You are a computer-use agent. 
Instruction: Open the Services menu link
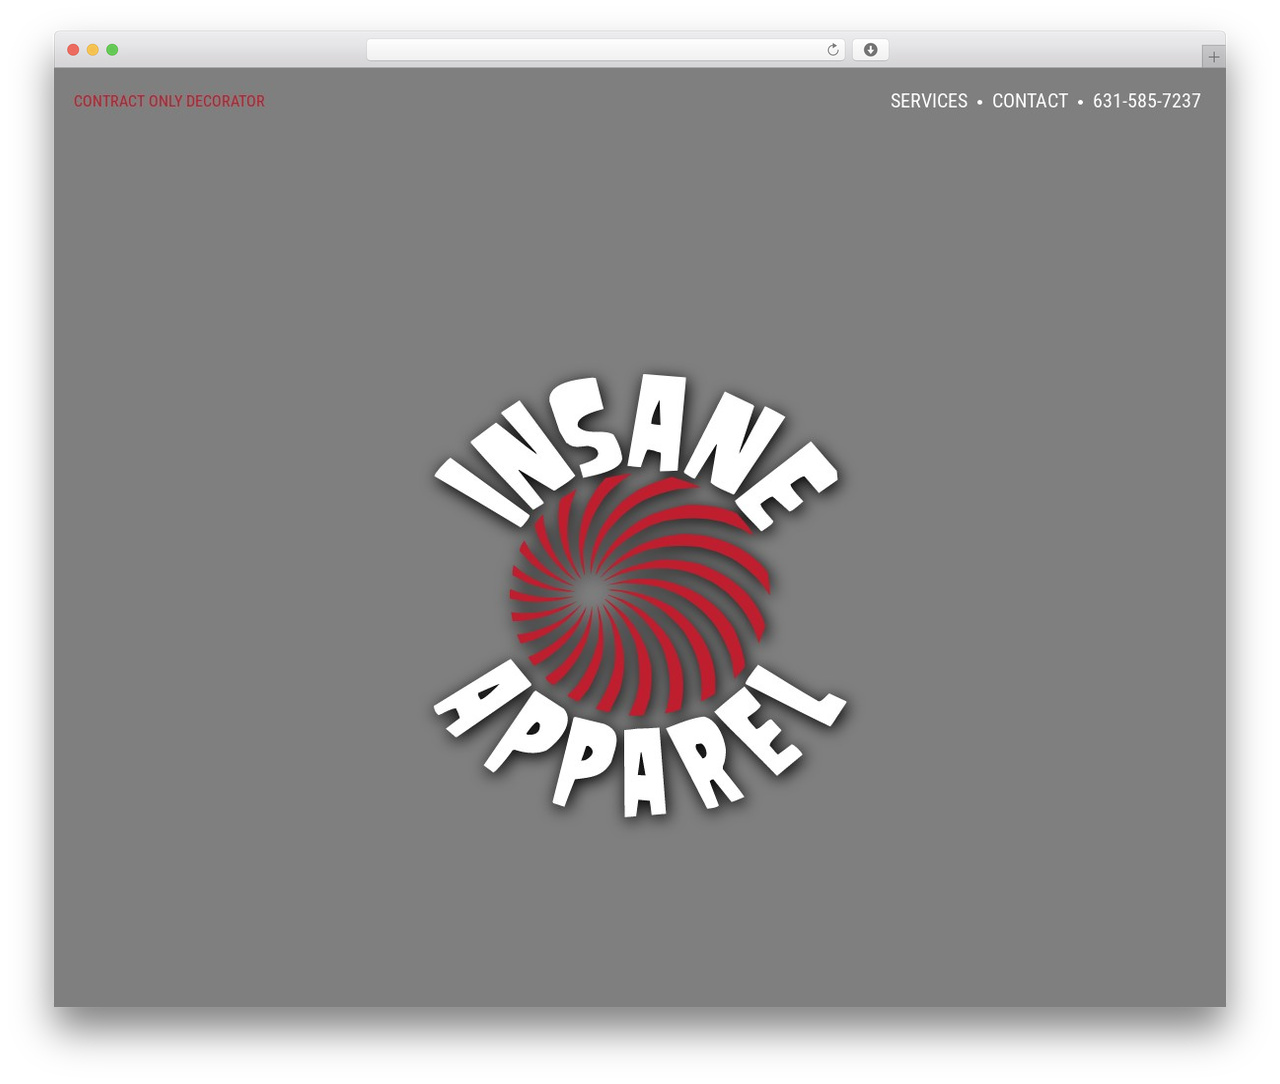(x=929, y=101)
